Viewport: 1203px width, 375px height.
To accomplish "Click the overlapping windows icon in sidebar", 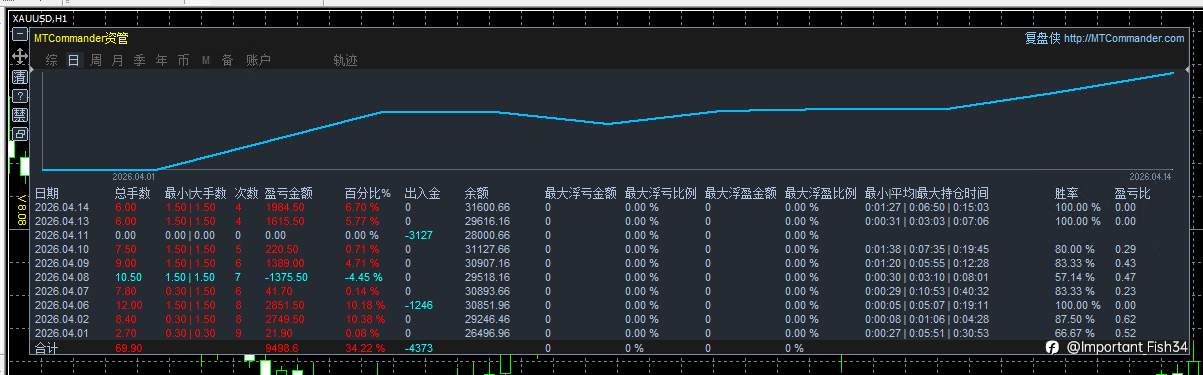I will 20,134.
